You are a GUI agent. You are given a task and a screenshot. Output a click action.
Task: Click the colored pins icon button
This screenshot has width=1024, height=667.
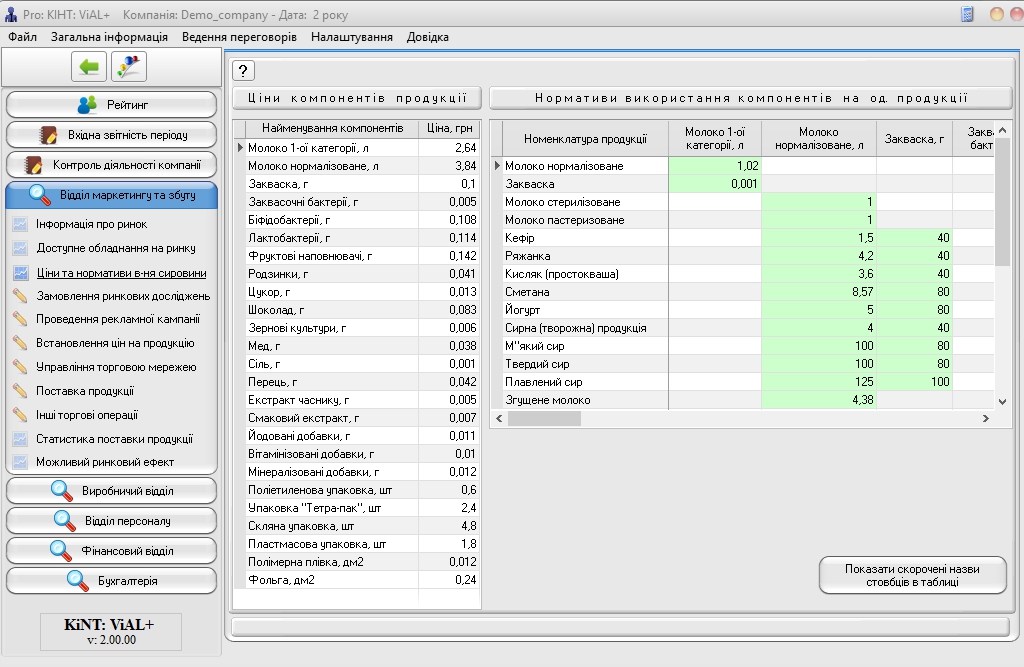pos(129,67)
